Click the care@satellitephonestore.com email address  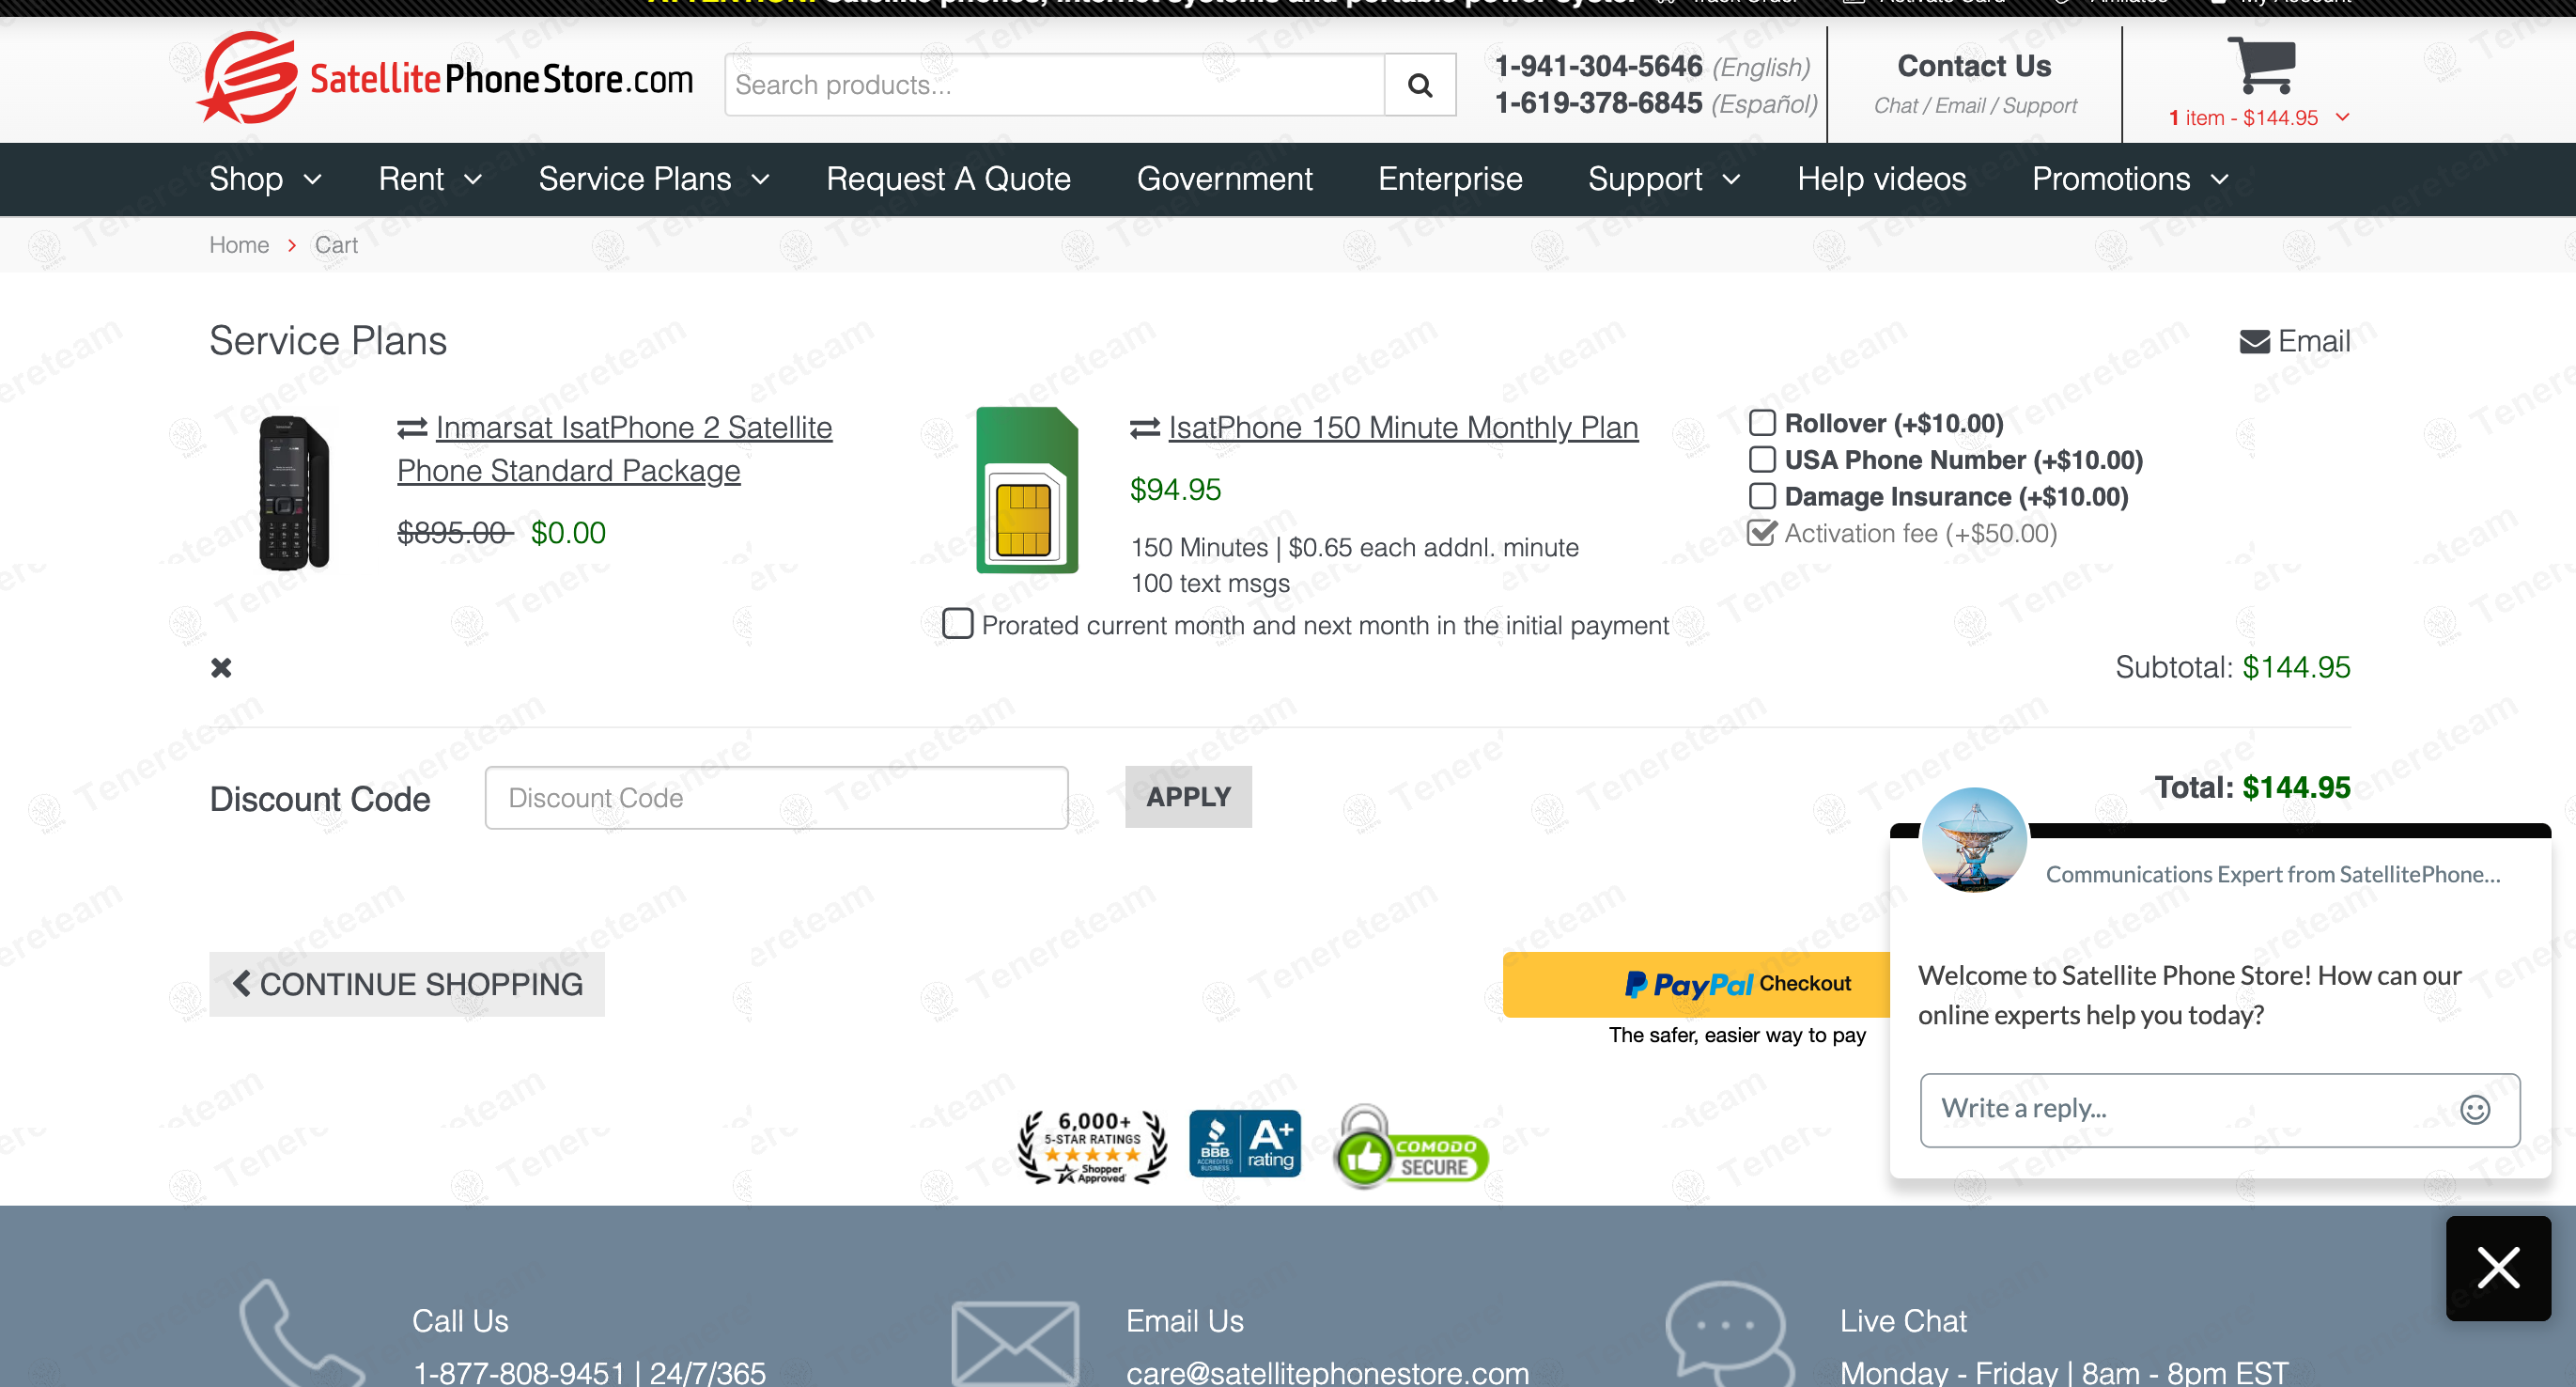pos(1327,1372)
